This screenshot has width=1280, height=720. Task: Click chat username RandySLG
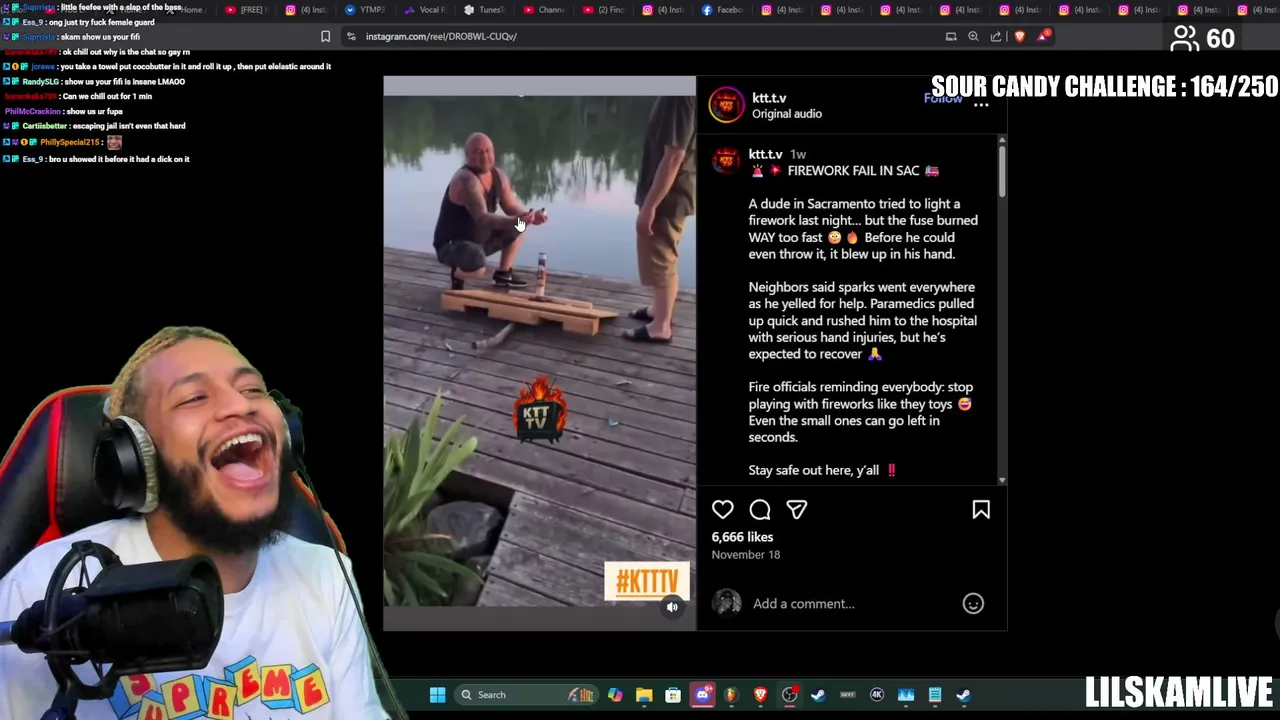(41, 82)
